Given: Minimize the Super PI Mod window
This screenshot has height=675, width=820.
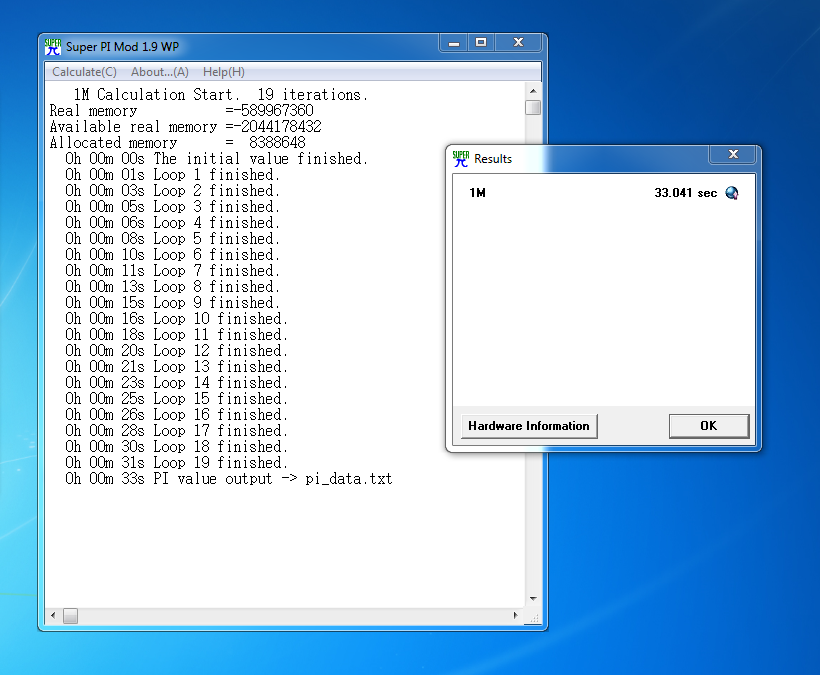Looking at the screenshot, I should [453, 43].
